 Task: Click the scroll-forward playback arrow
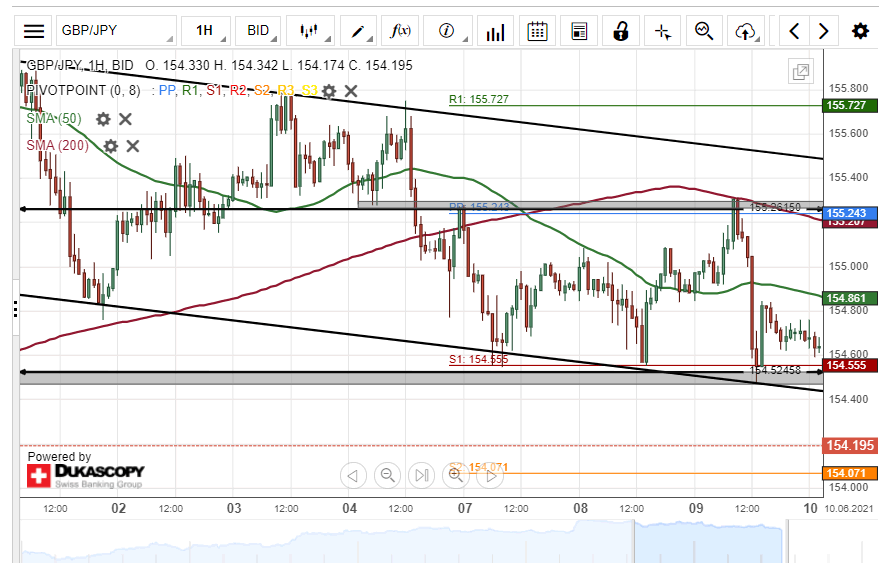490,476
